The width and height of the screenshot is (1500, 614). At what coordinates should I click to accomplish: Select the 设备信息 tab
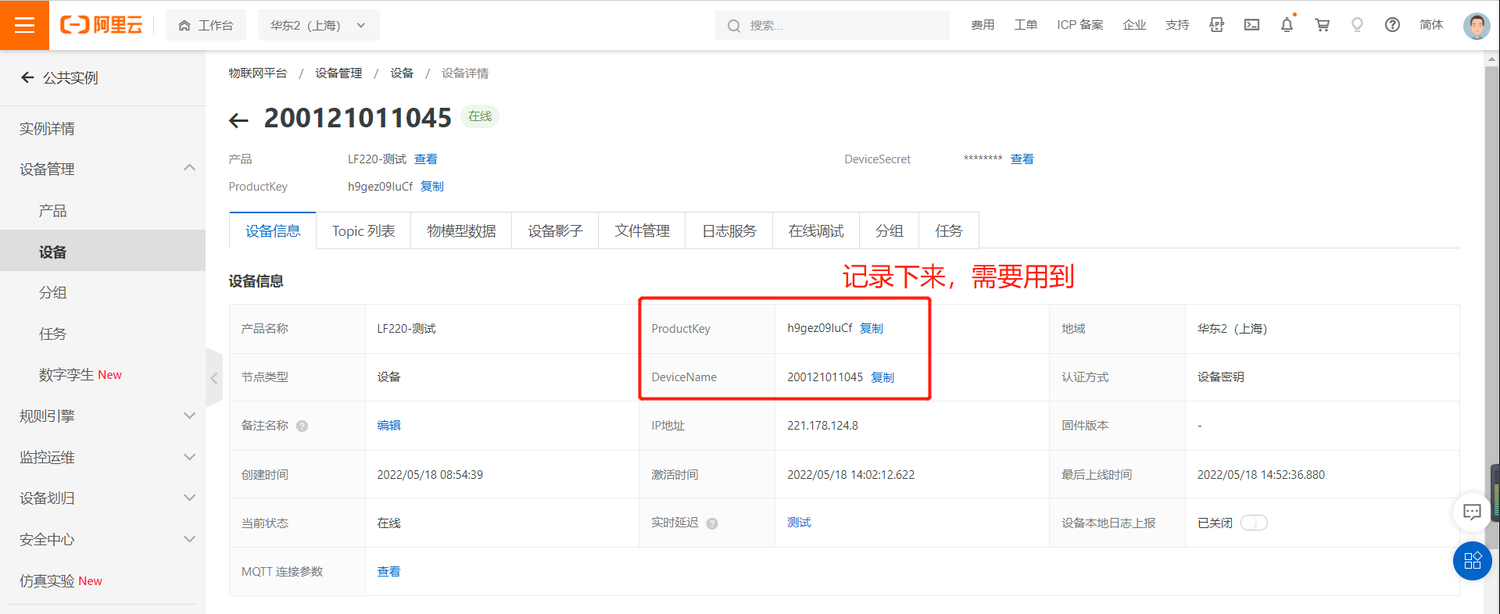[x=273, y=231]
